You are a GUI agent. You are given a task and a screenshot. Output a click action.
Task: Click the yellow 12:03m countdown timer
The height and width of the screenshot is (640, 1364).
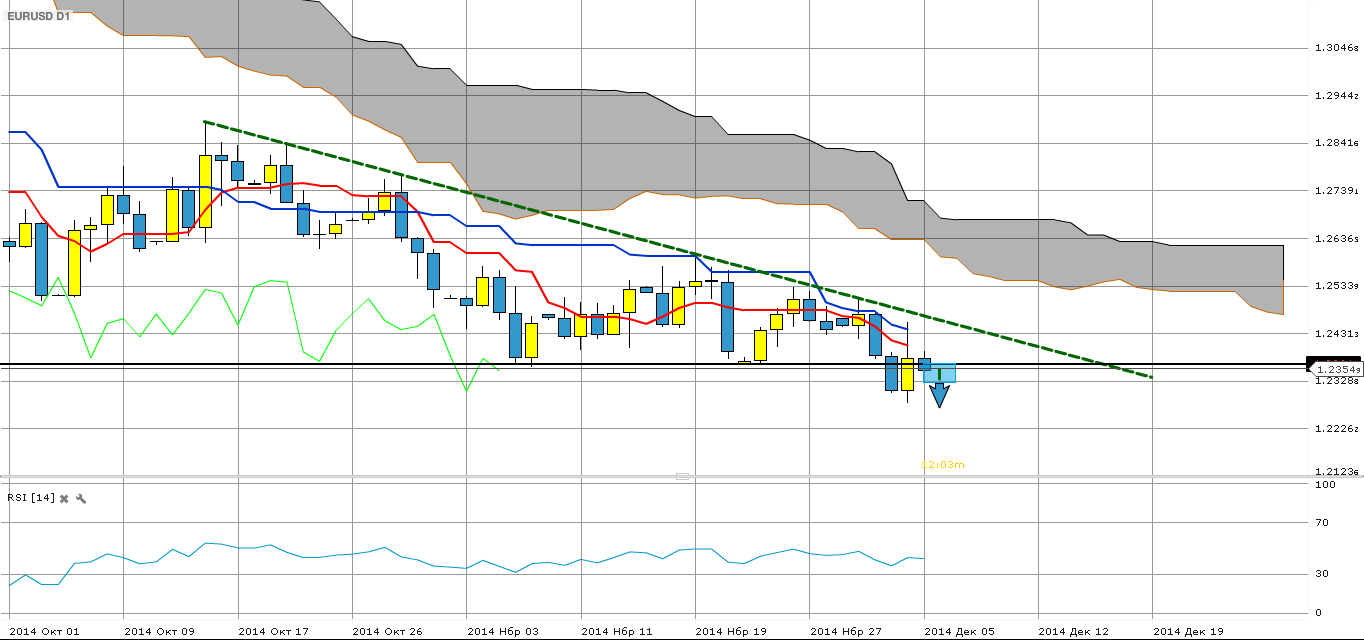pyautogui.click(x=941, y=465)
